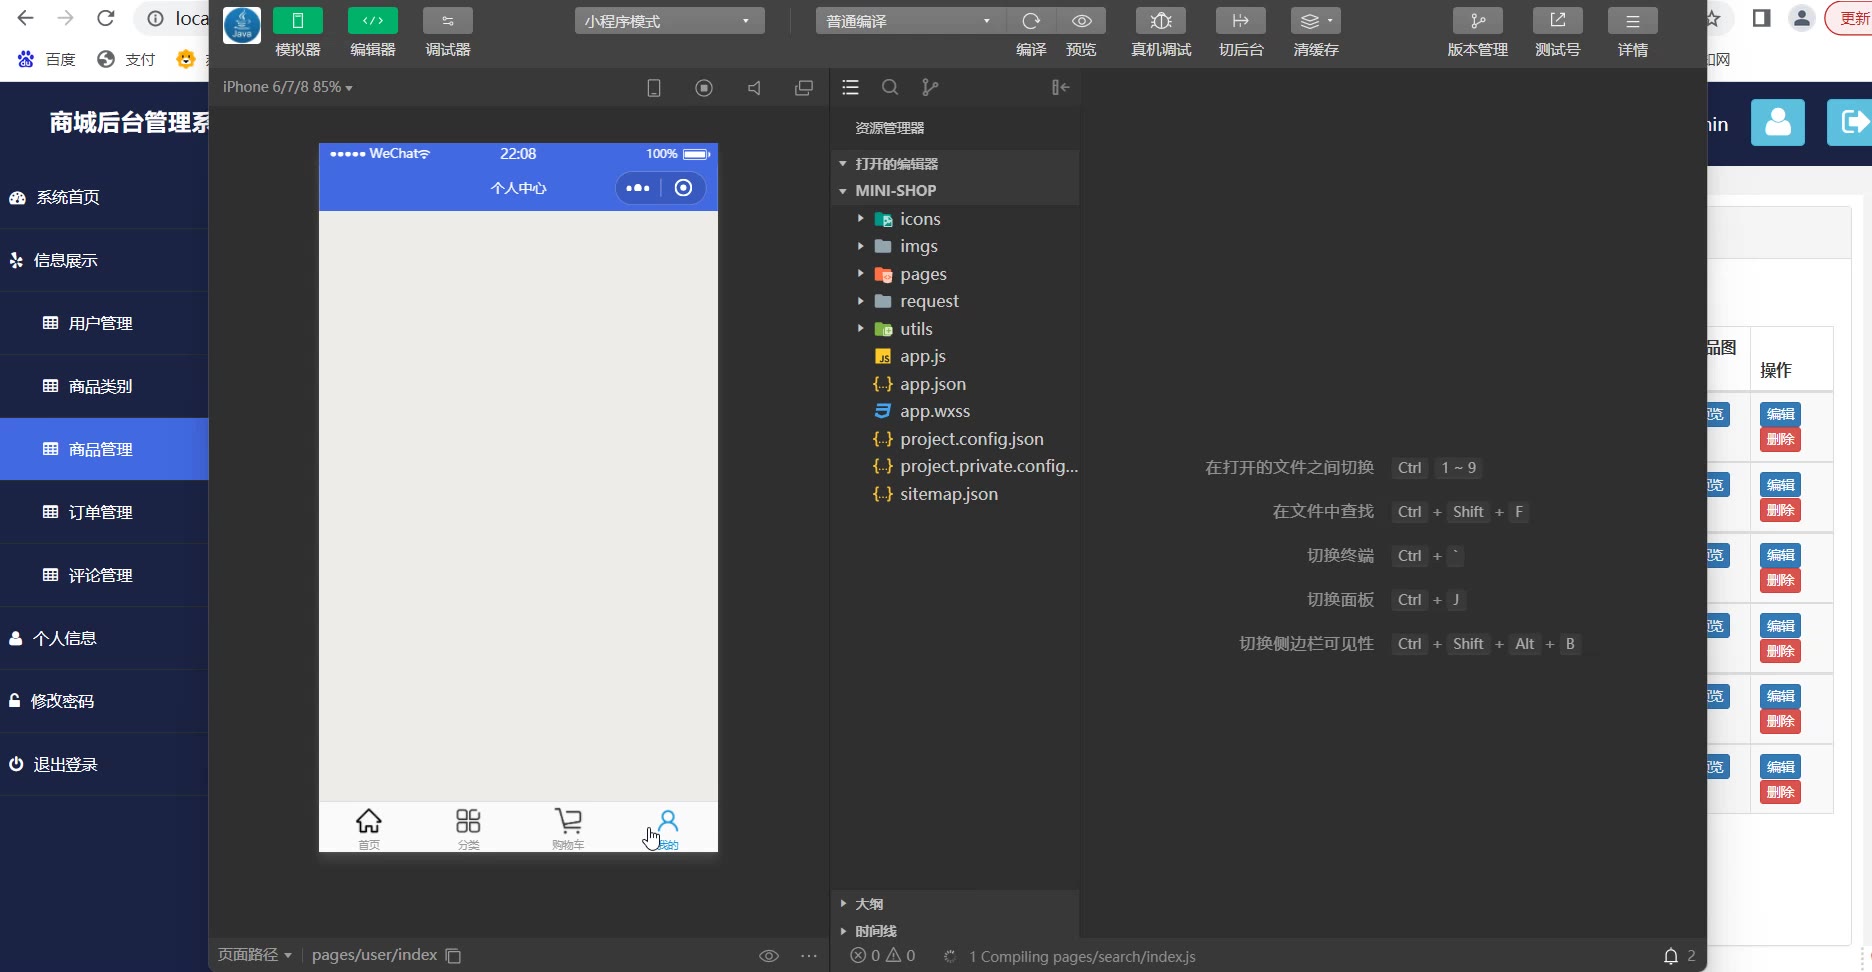Screen dimensions: 1872x972
Task: Open the explorer file list icon
Action: [851, 88]
